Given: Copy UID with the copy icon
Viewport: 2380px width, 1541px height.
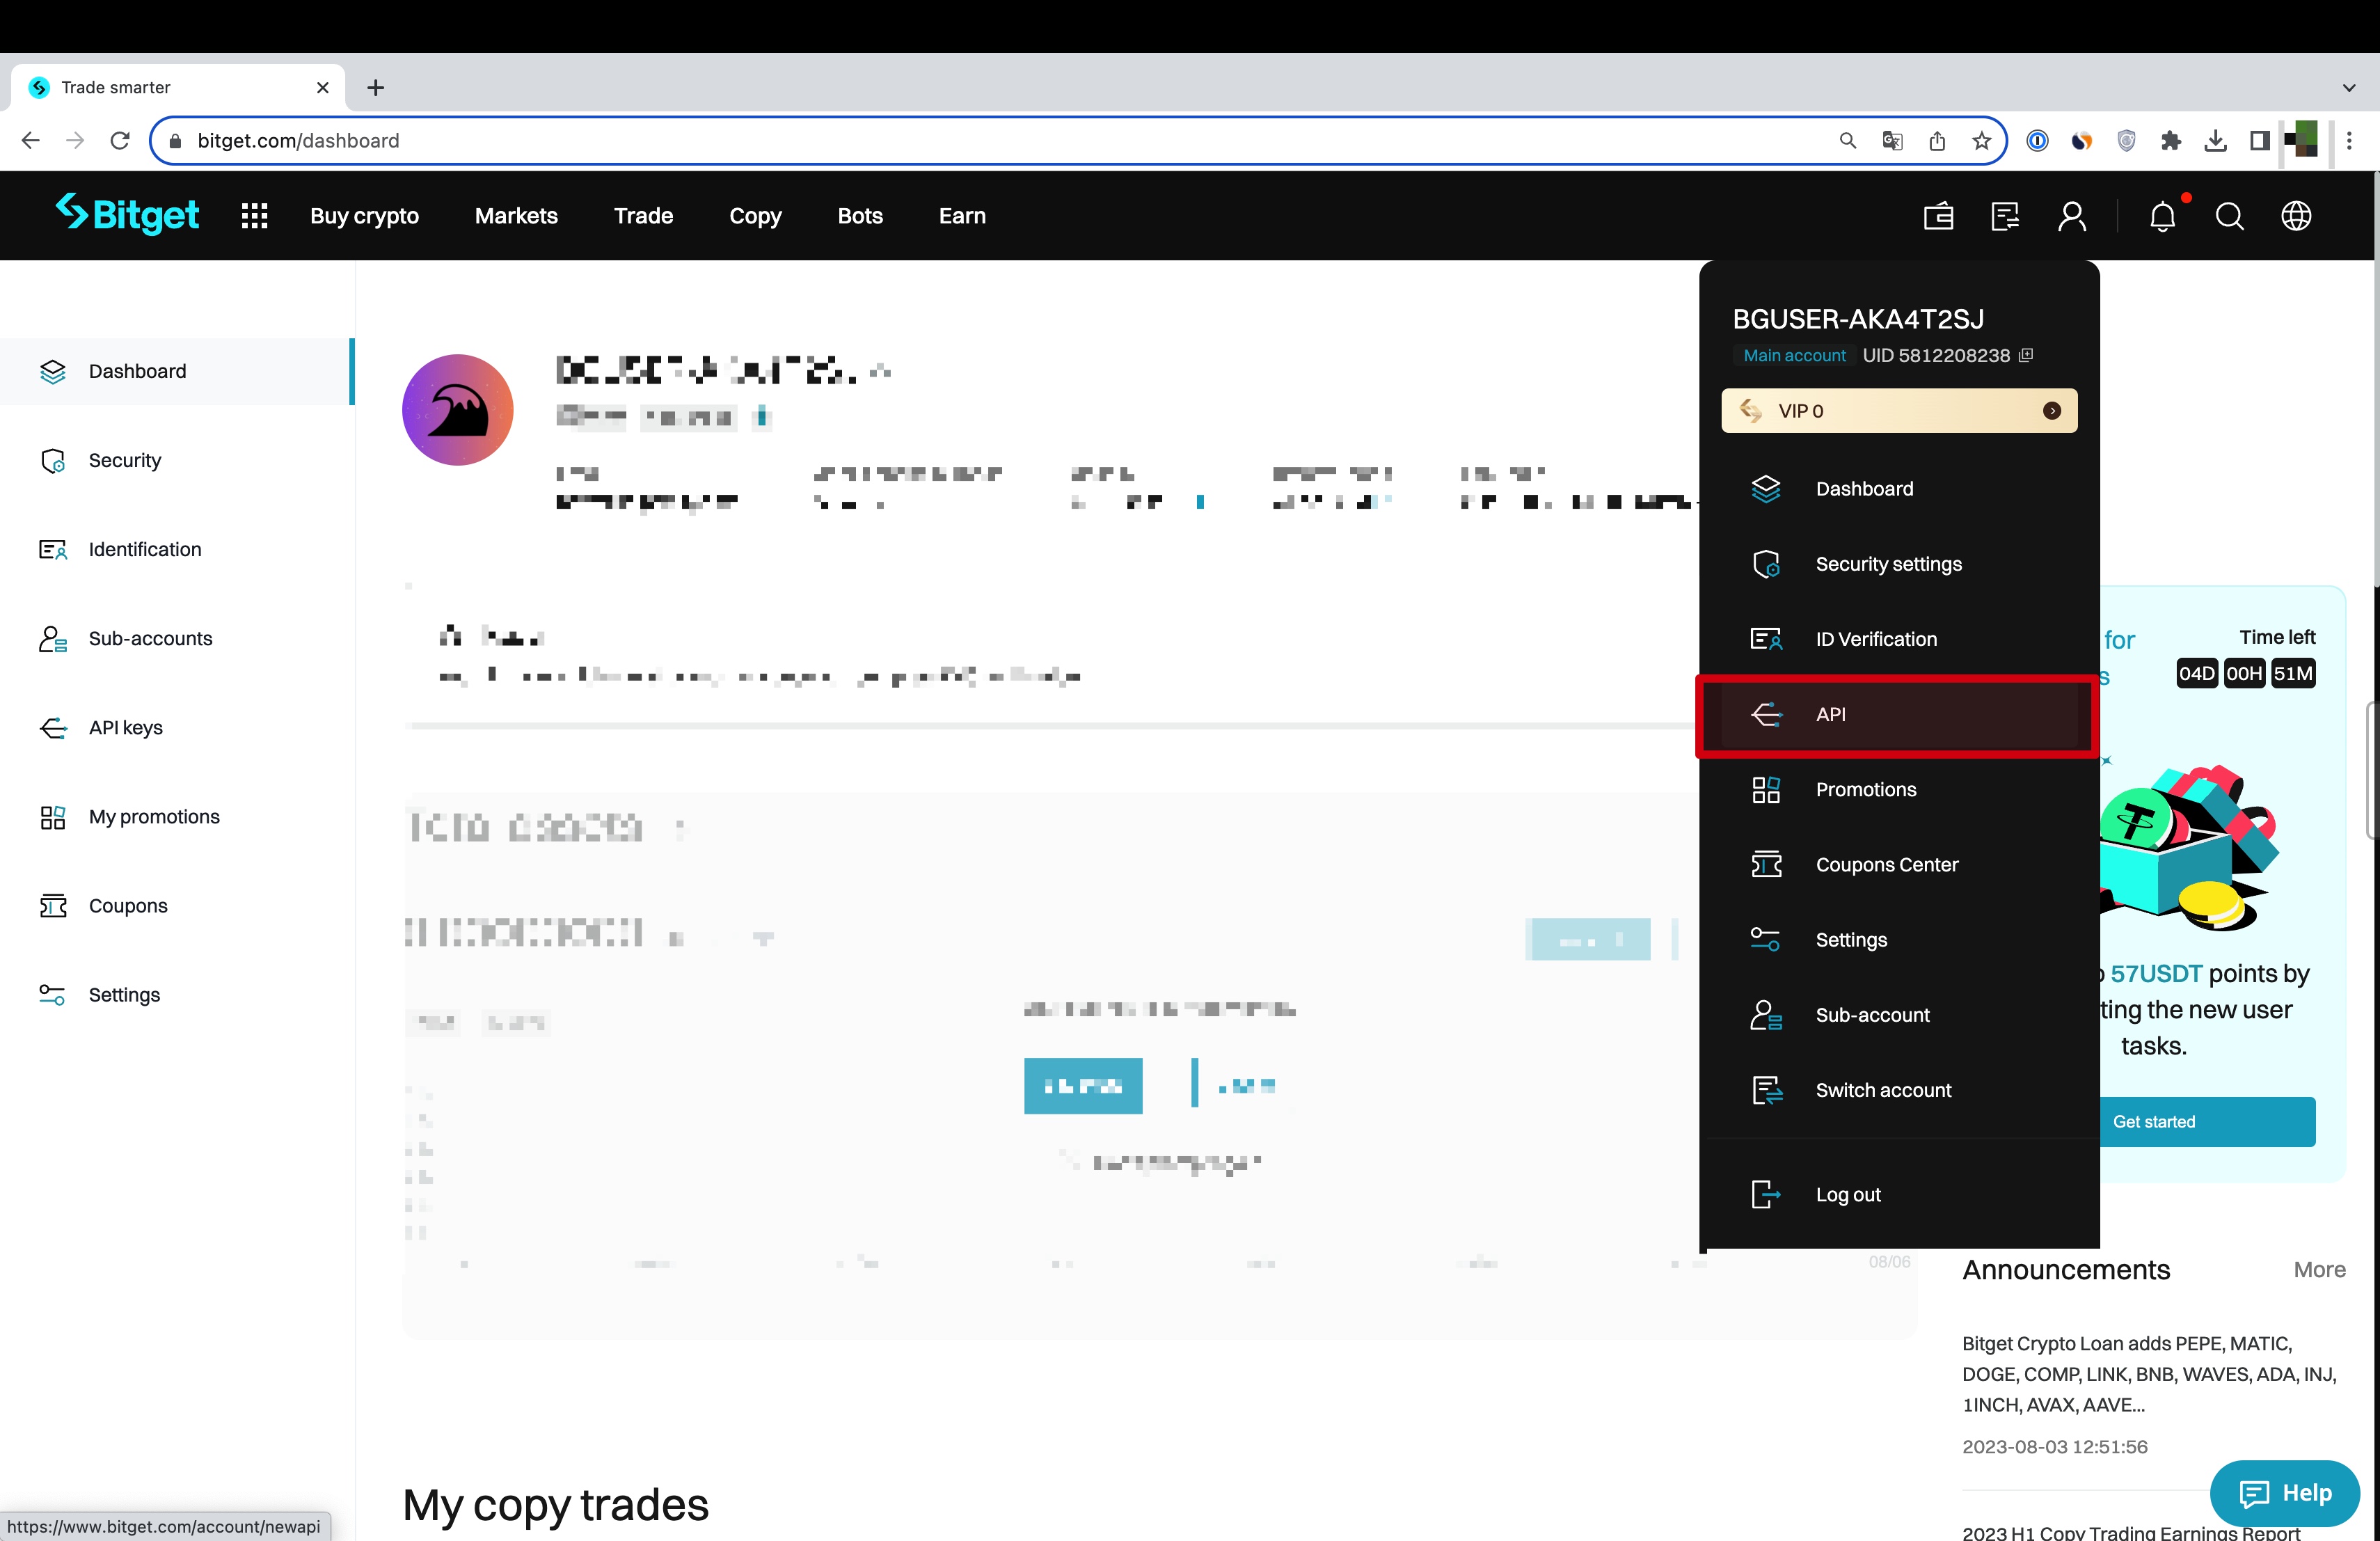Looking at the screenshot, I should click(2026, 355).
